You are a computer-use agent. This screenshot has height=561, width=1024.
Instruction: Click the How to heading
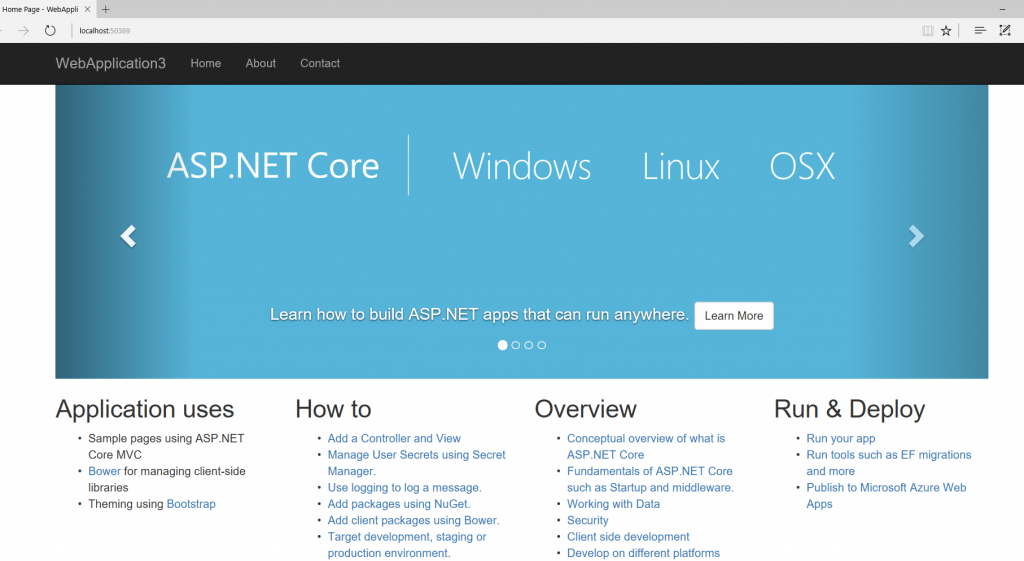[333, 409]
